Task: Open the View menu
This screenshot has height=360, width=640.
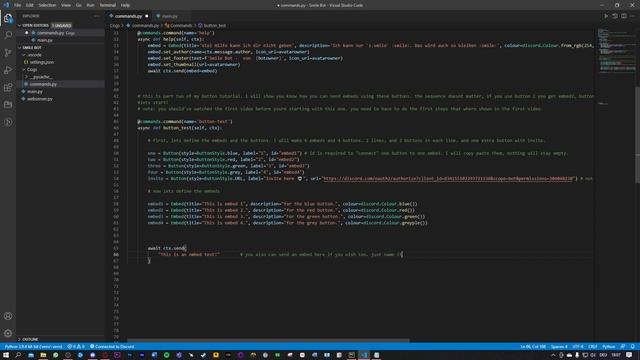Action: 66,5
